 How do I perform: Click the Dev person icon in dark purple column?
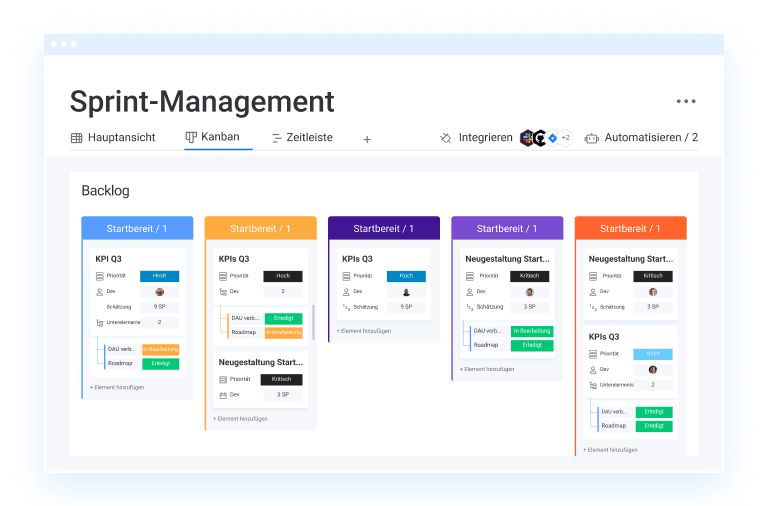[346, 292]
